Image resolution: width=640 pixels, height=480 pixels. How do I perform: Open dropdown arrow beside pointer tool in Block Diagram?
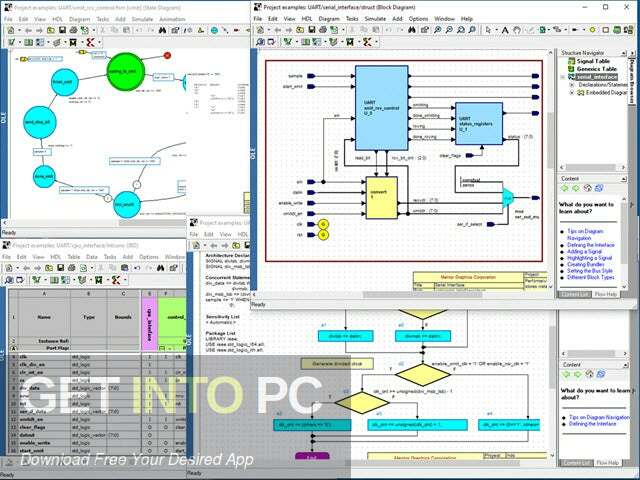[x=496, y=30]
